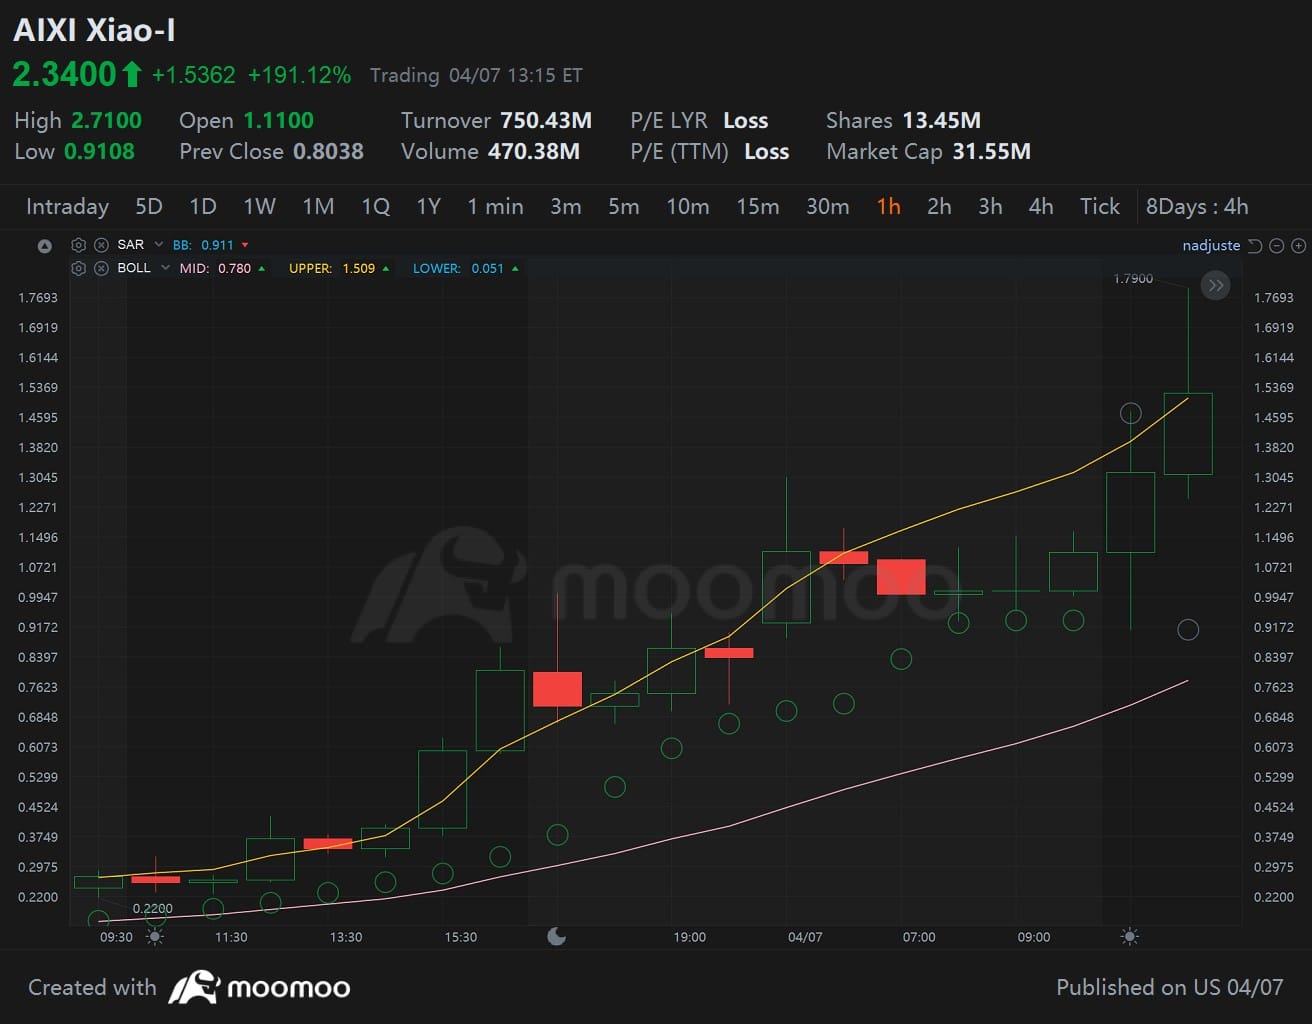Jump to latest candle with double-arrow button

1215,286
